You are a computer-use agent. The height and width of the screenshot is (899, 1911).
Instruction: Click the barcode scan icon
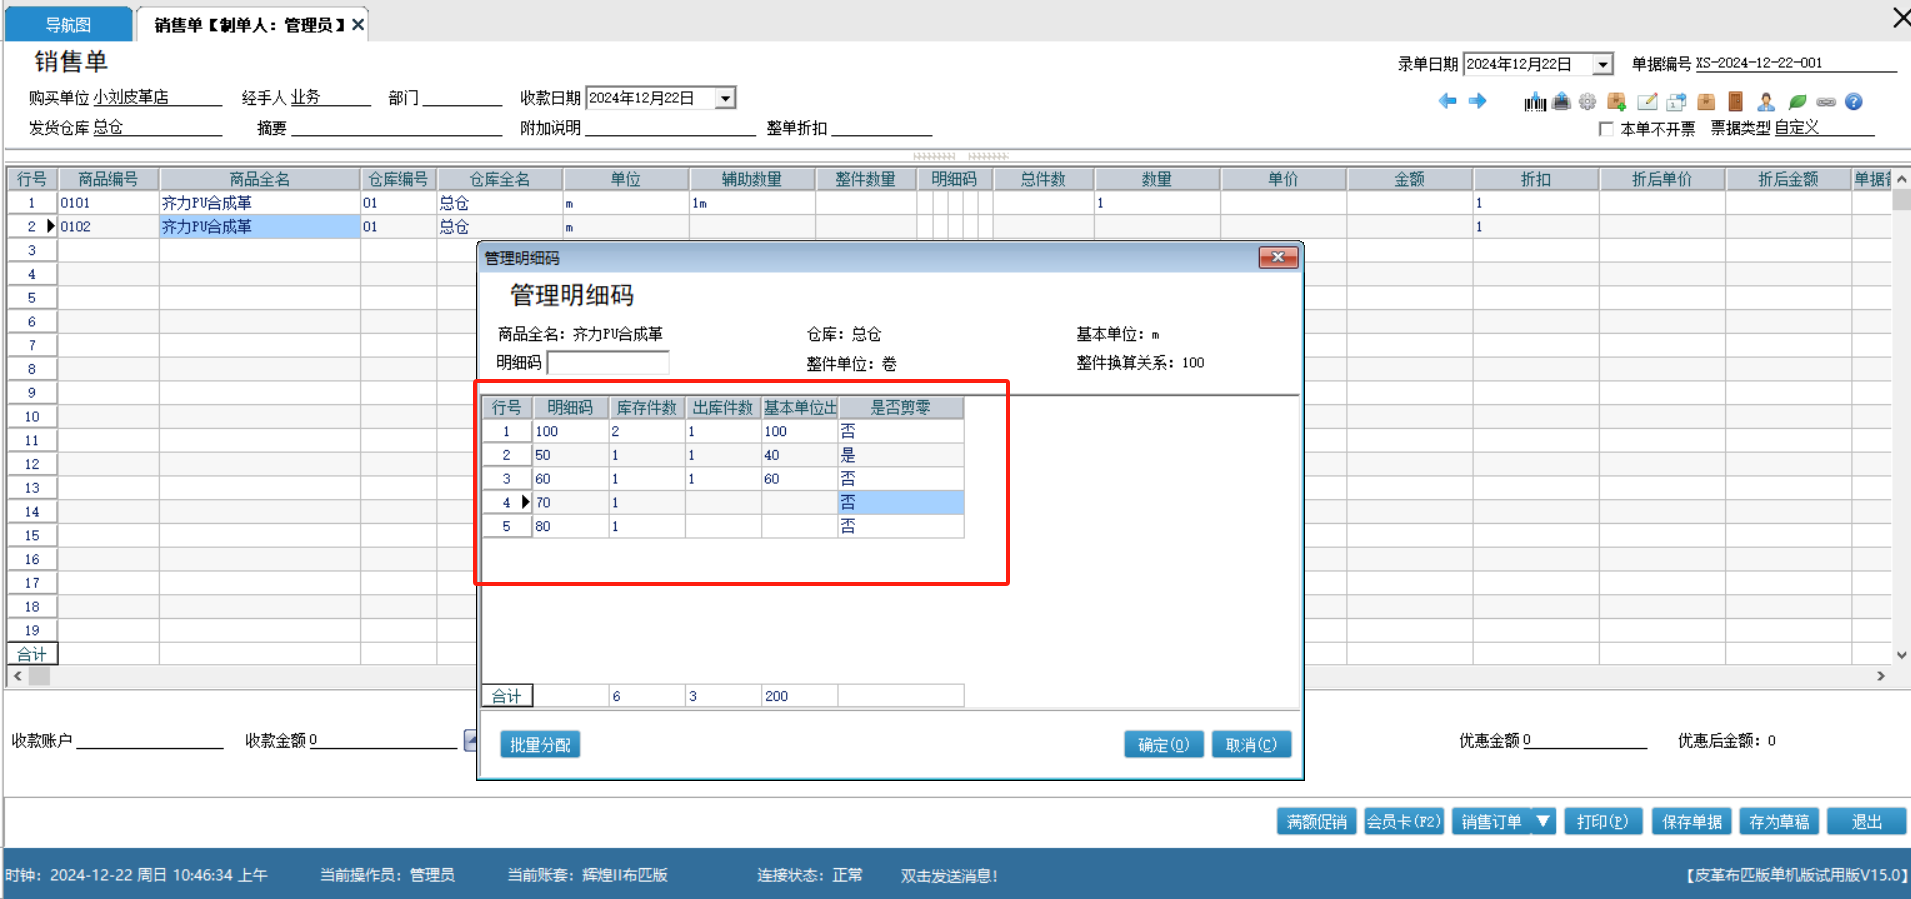click(x=1534, y=102)
